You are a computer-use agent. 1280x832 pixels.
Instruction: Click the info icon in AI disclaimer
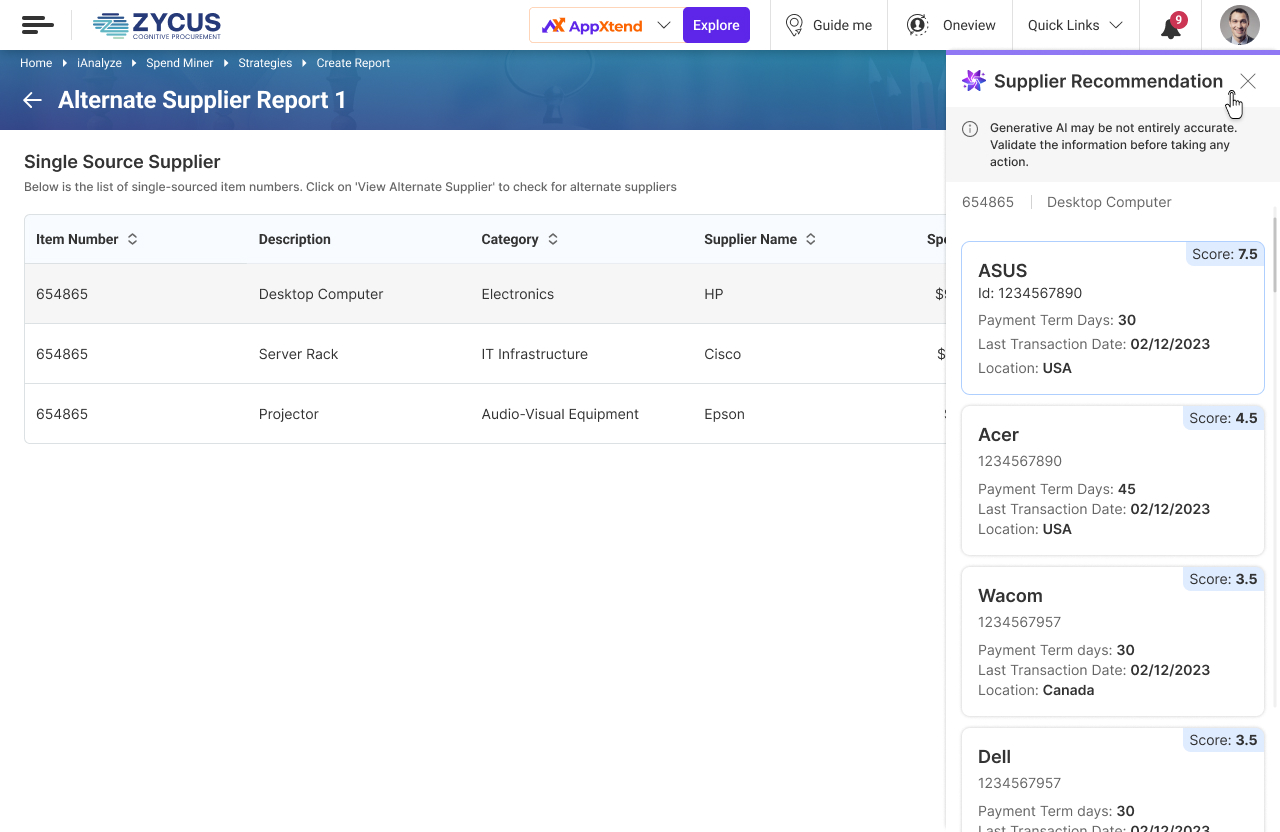970,129
